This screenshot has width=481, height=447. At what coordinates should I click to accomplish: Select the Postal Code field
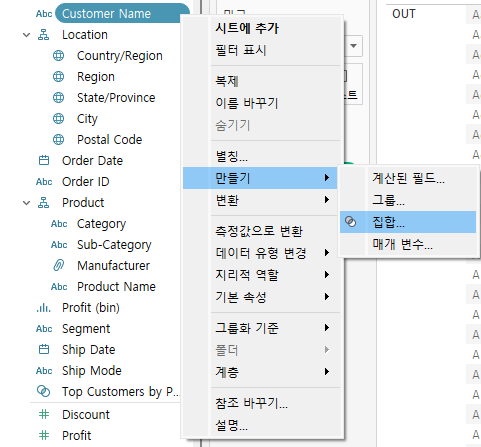pos(109,140)
